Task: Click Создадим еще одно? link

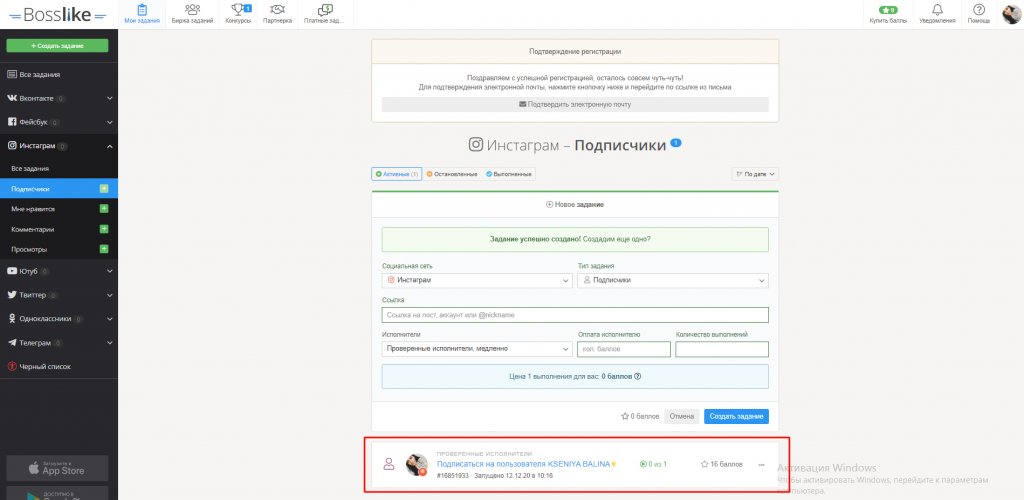Action: (x=616, y=239)
